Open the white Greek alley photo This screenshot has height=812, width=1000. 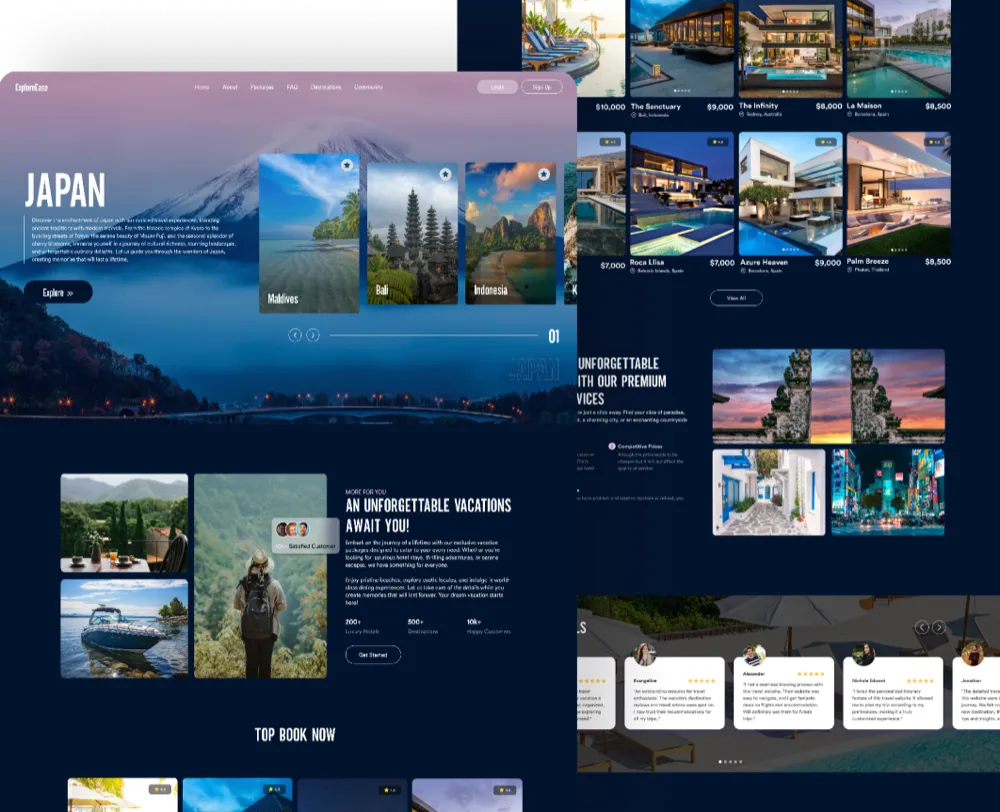coord(768,492)
